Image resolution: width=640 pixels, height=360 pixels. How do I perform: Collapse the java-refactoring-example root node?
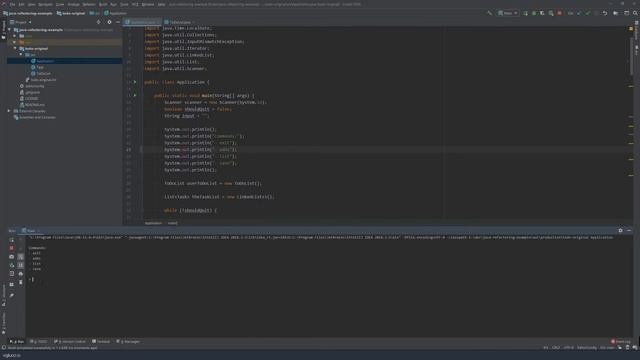coord(9,30)
